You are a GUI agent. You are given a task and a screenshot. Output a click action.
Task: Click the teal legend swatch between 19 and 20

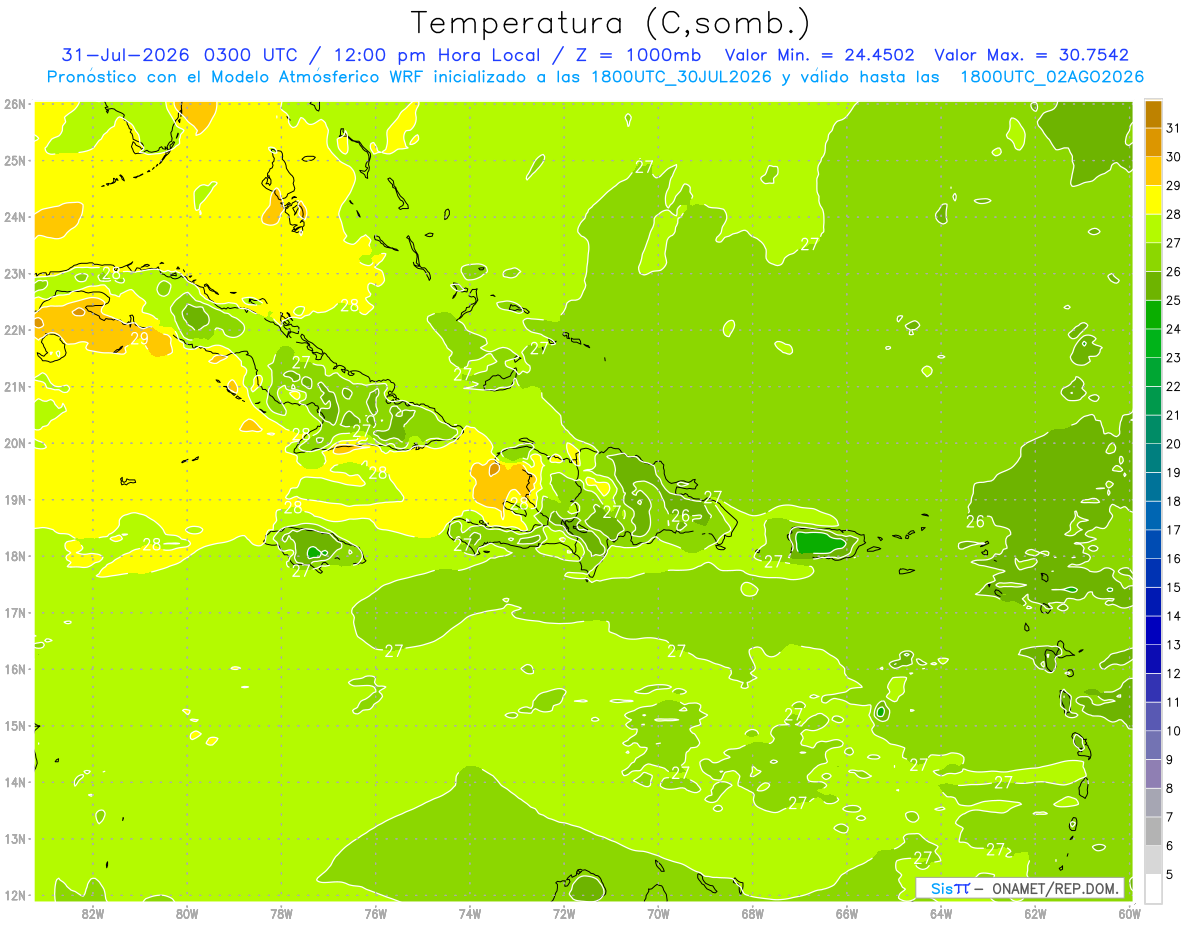point(1153,458)
